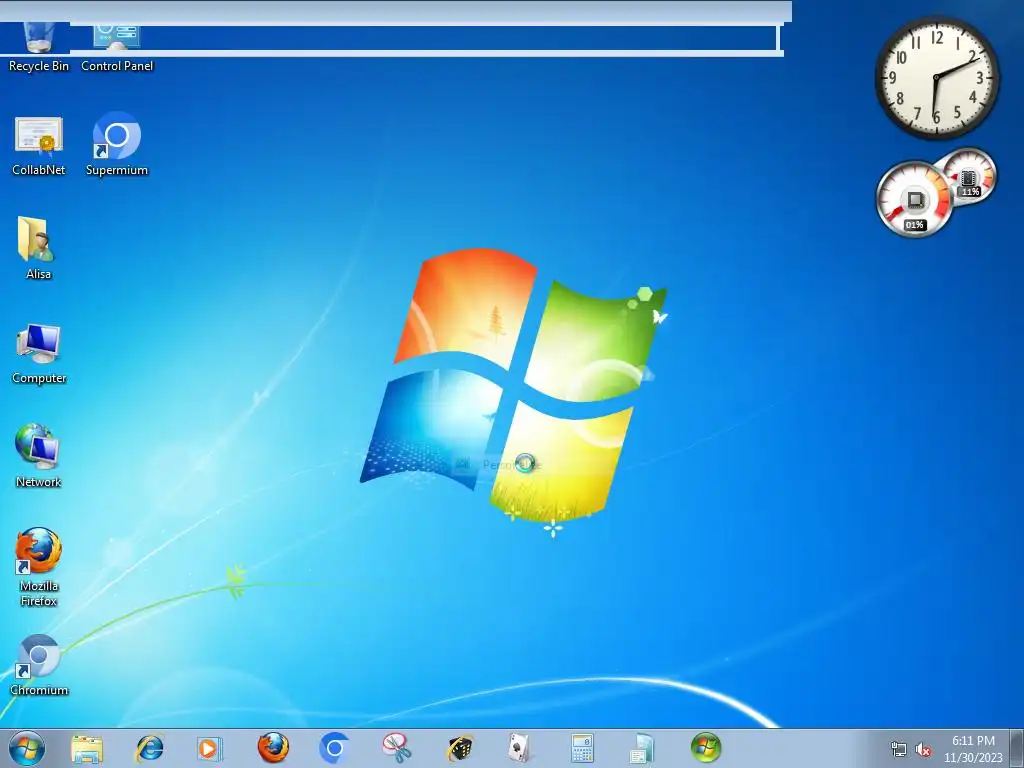This screenshot has height=768, width=1024.
Task: Click the 'Alisa' folder label
Action: pos(39,274)
